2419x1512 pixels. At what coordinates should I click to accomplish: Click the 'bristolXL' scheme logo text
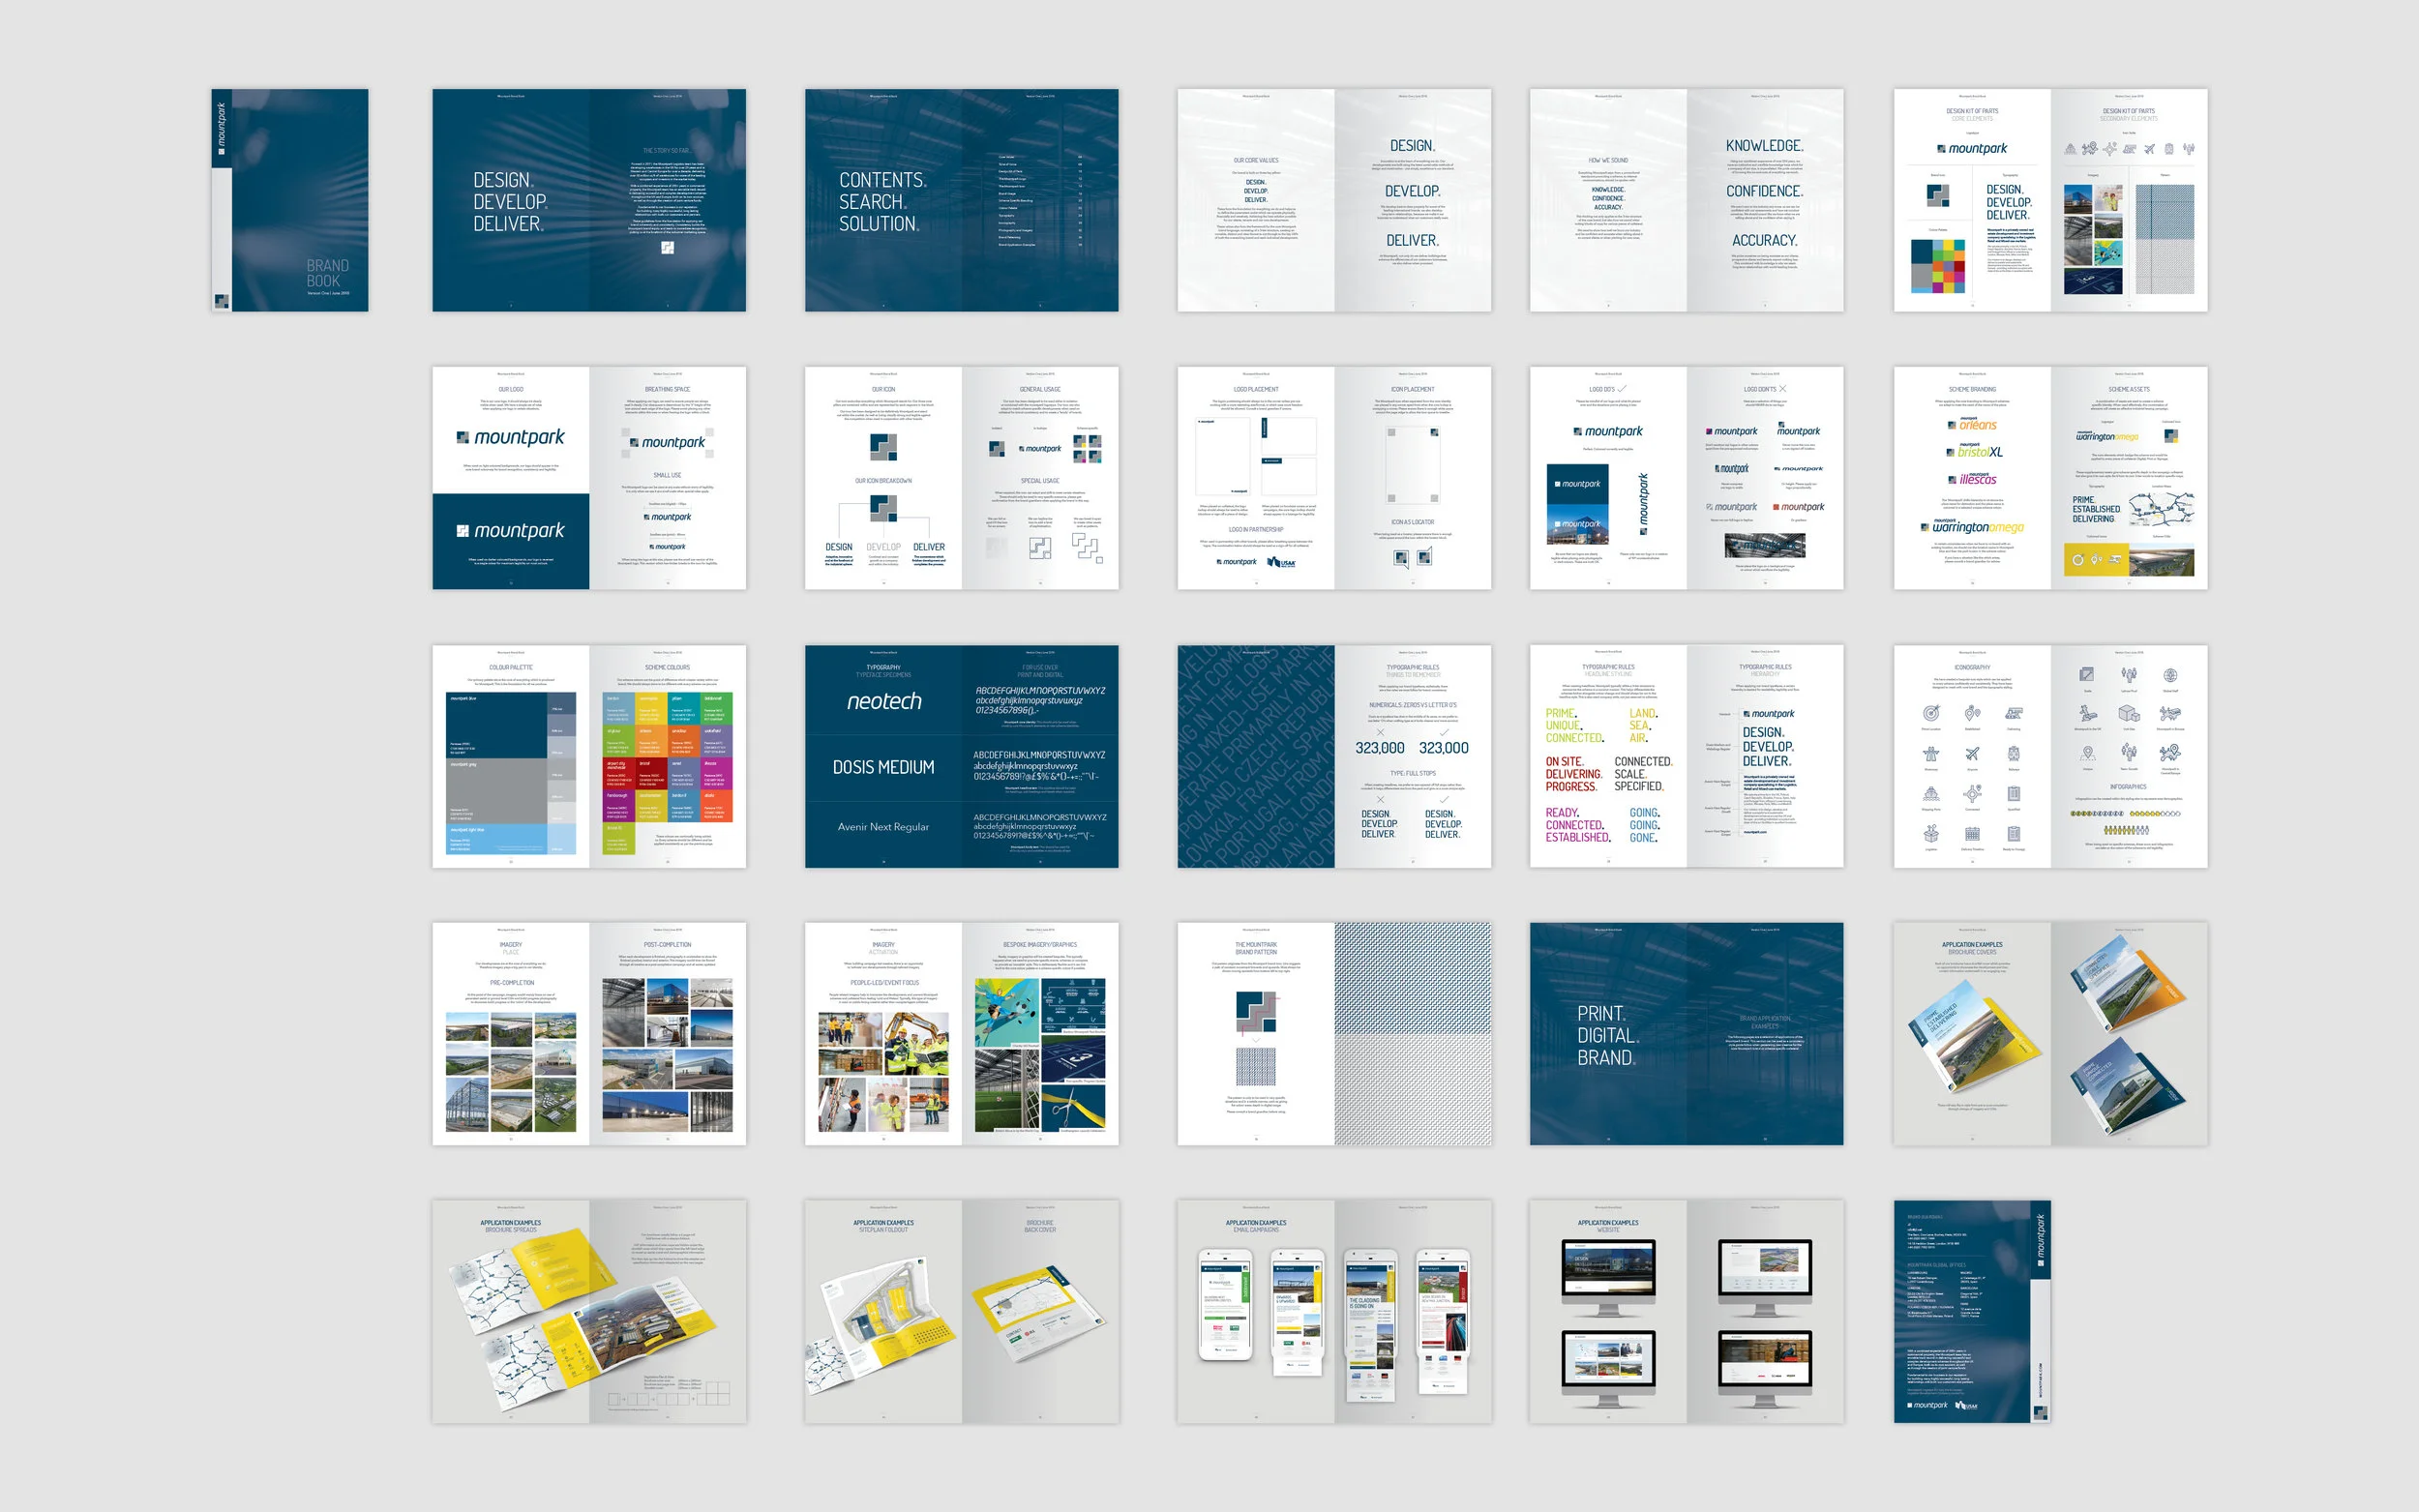[1980, 452]
